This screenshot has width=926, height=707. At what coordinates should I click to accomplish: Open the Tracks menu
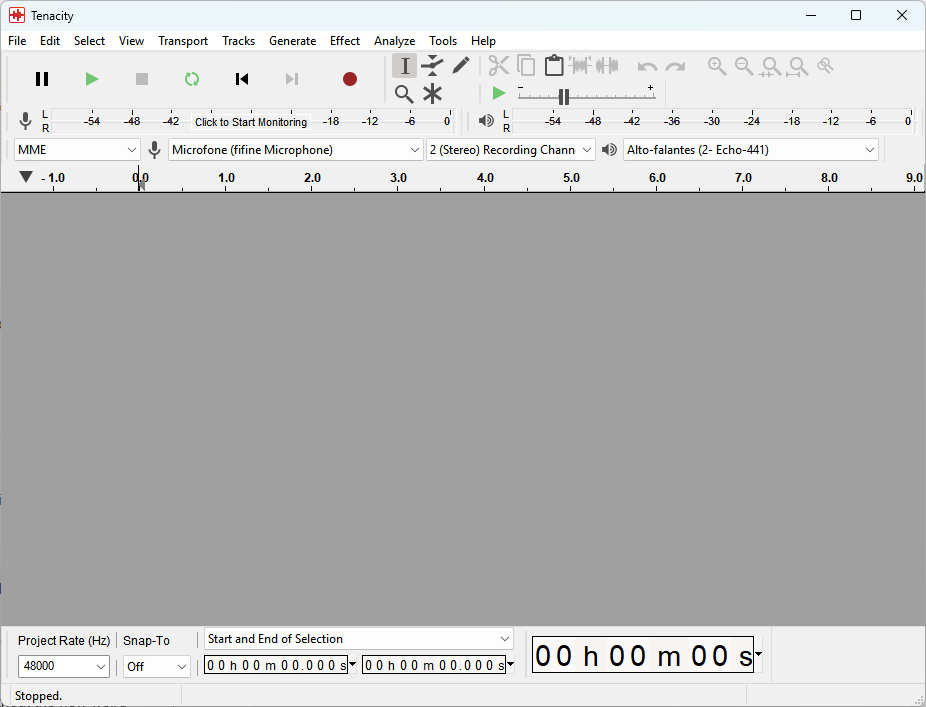coord(239,41)
